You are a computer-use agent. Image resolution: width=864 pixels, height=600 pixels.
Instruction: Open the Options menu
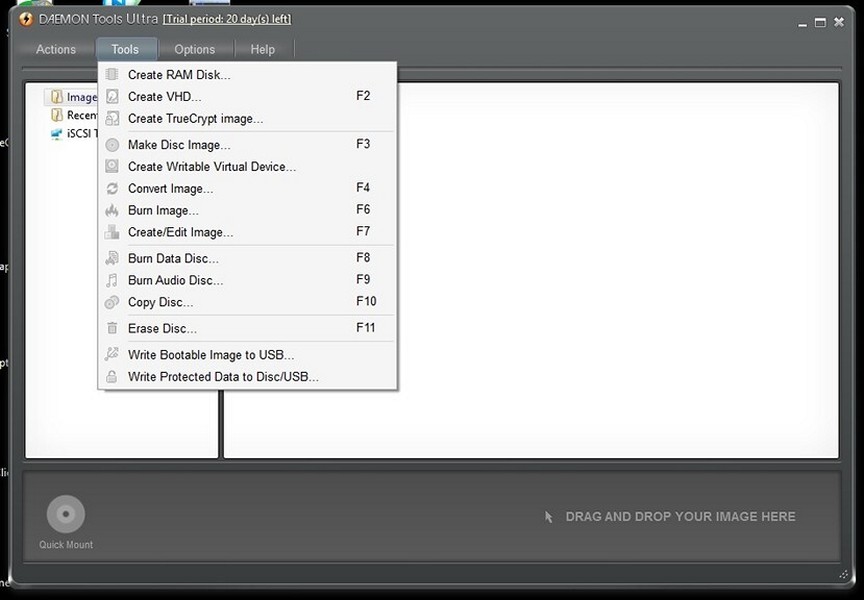pos(195,50)
